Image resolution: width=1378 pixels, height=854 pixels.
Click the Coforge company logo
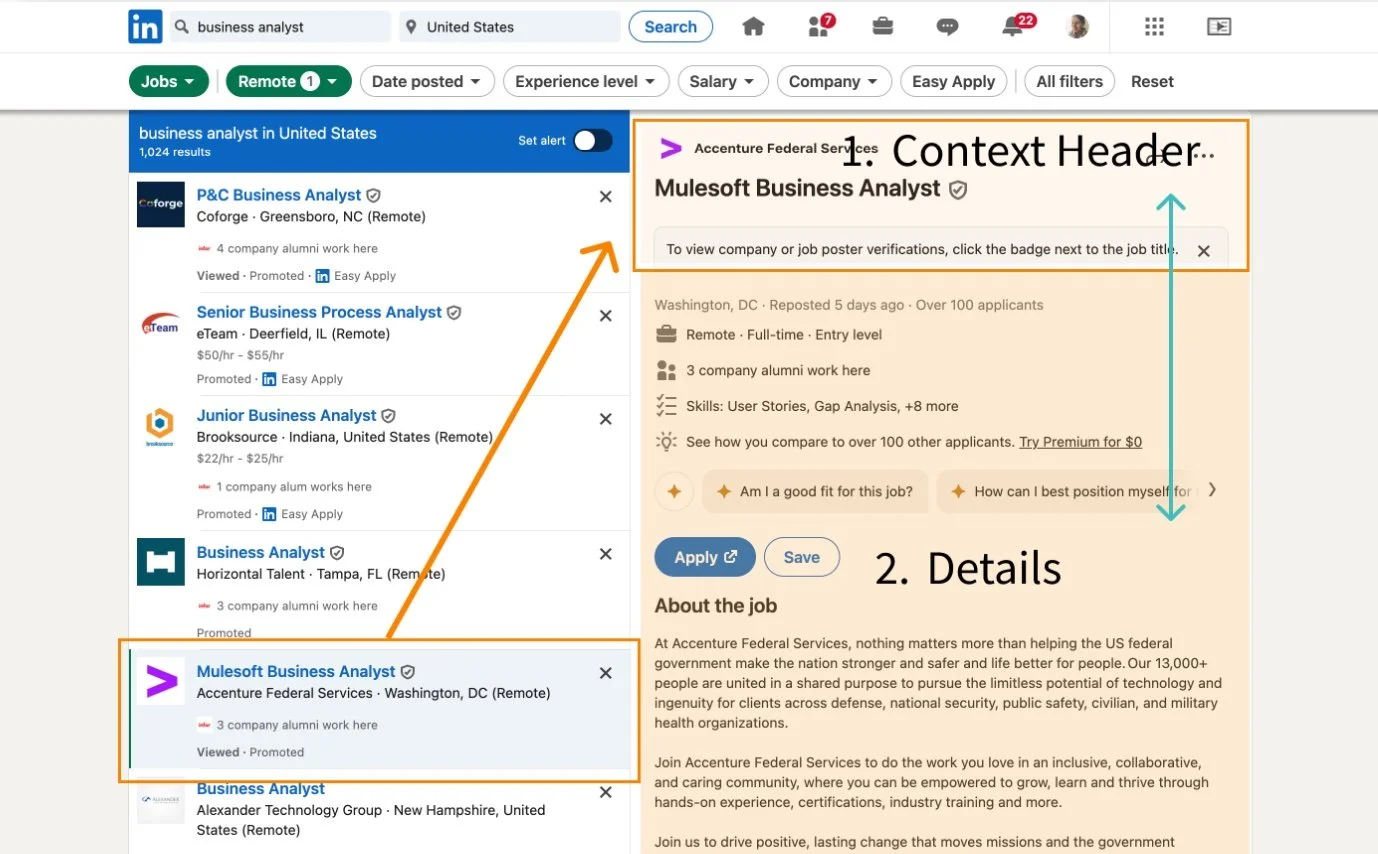click(161, 205)
